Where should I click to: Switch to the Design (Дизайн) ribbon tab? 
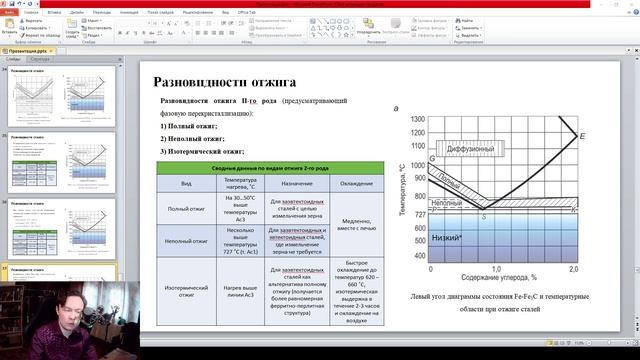click(77, 13)
